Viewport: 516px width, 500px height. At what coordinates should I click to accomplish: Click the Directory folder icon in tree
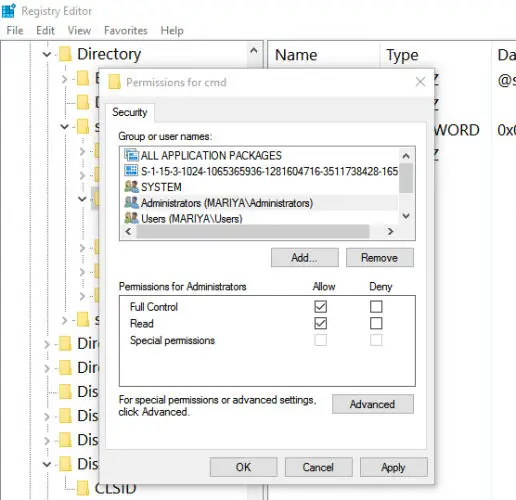(65, 54)
